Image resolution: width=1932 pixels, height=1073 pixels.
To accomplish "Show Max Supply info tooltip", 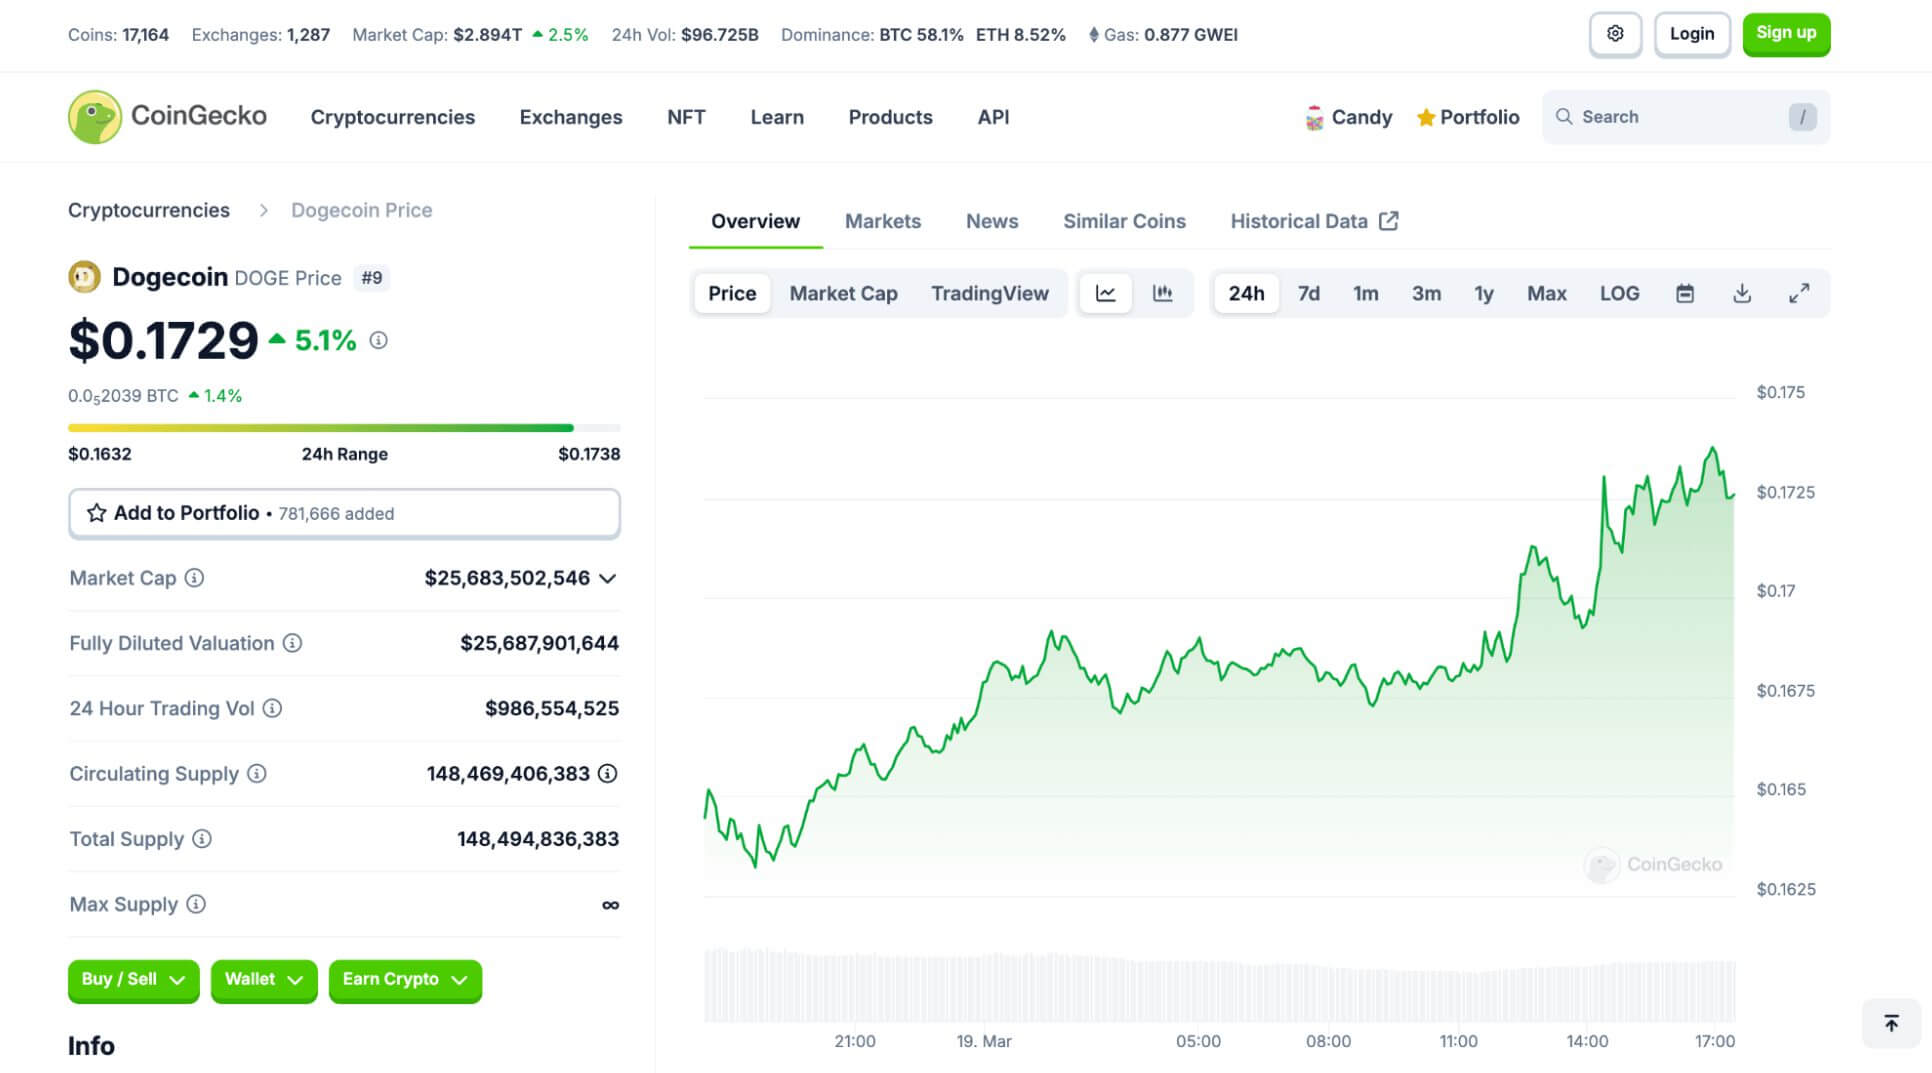I will coord(196,904).
